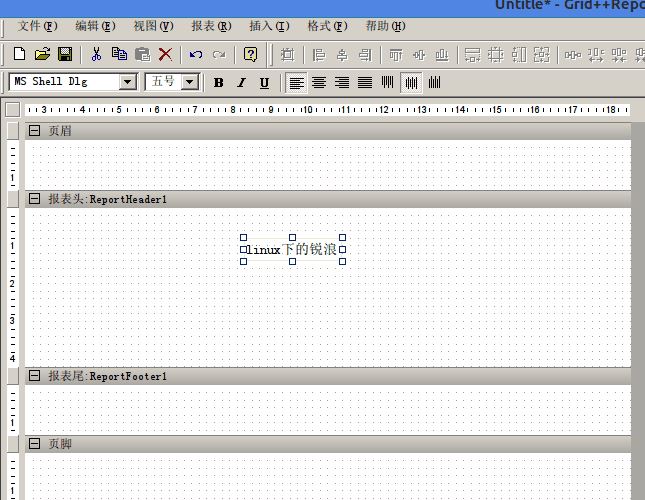This screenshot has width=645, height=500.
Task: Click the snap-to-grid align icon
Action: 288,55
